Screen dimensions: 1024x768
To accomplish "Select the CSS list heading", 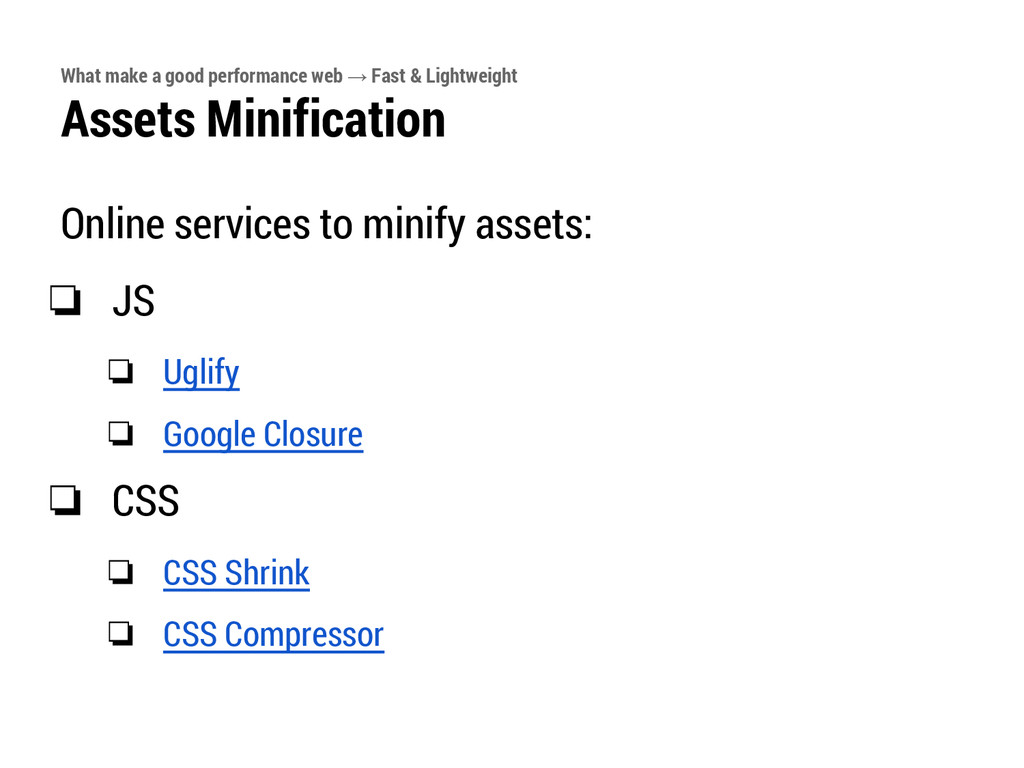I will pos(146,501).
